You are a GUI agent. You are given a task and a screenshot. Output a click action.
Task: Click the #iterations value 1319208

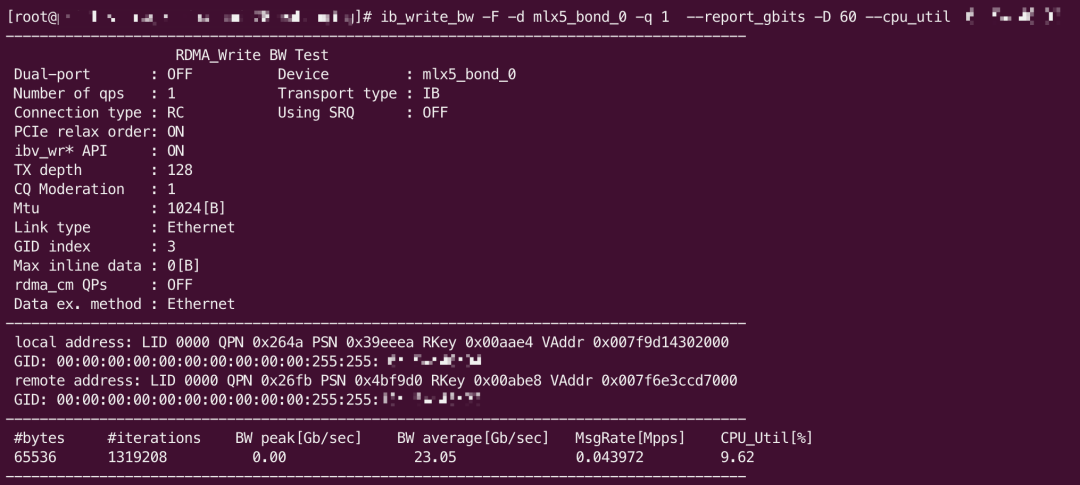point(137,457)
